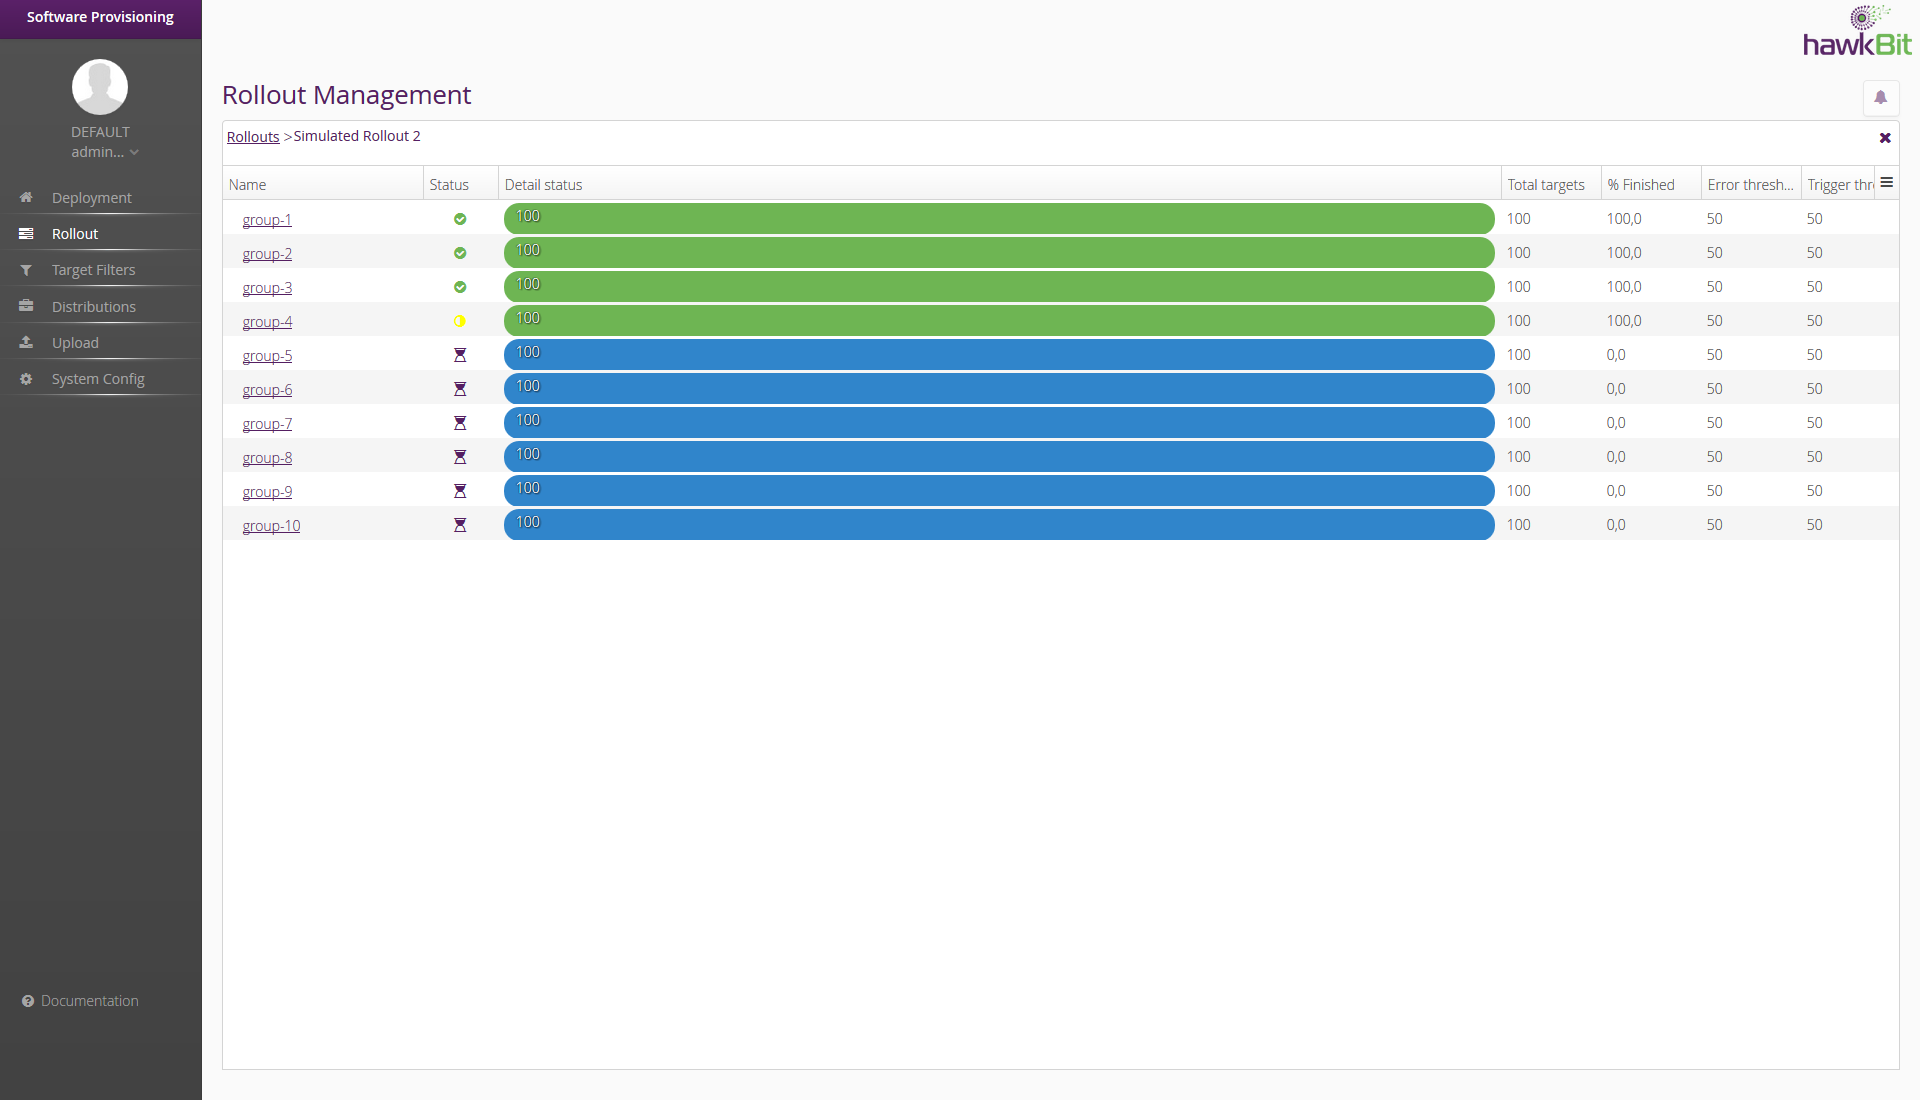Screen dimensions: 1920x1100
Task: Click the notification bell icon
Action: coord(1880,97)
